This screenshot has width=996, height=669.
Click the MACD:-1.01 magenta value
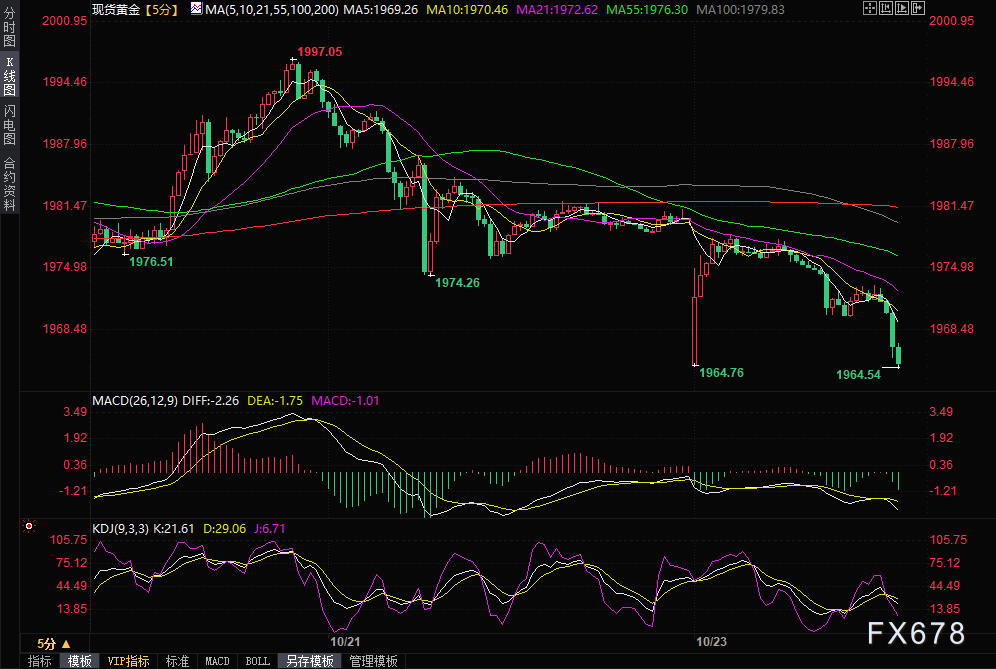pos(345,401)
